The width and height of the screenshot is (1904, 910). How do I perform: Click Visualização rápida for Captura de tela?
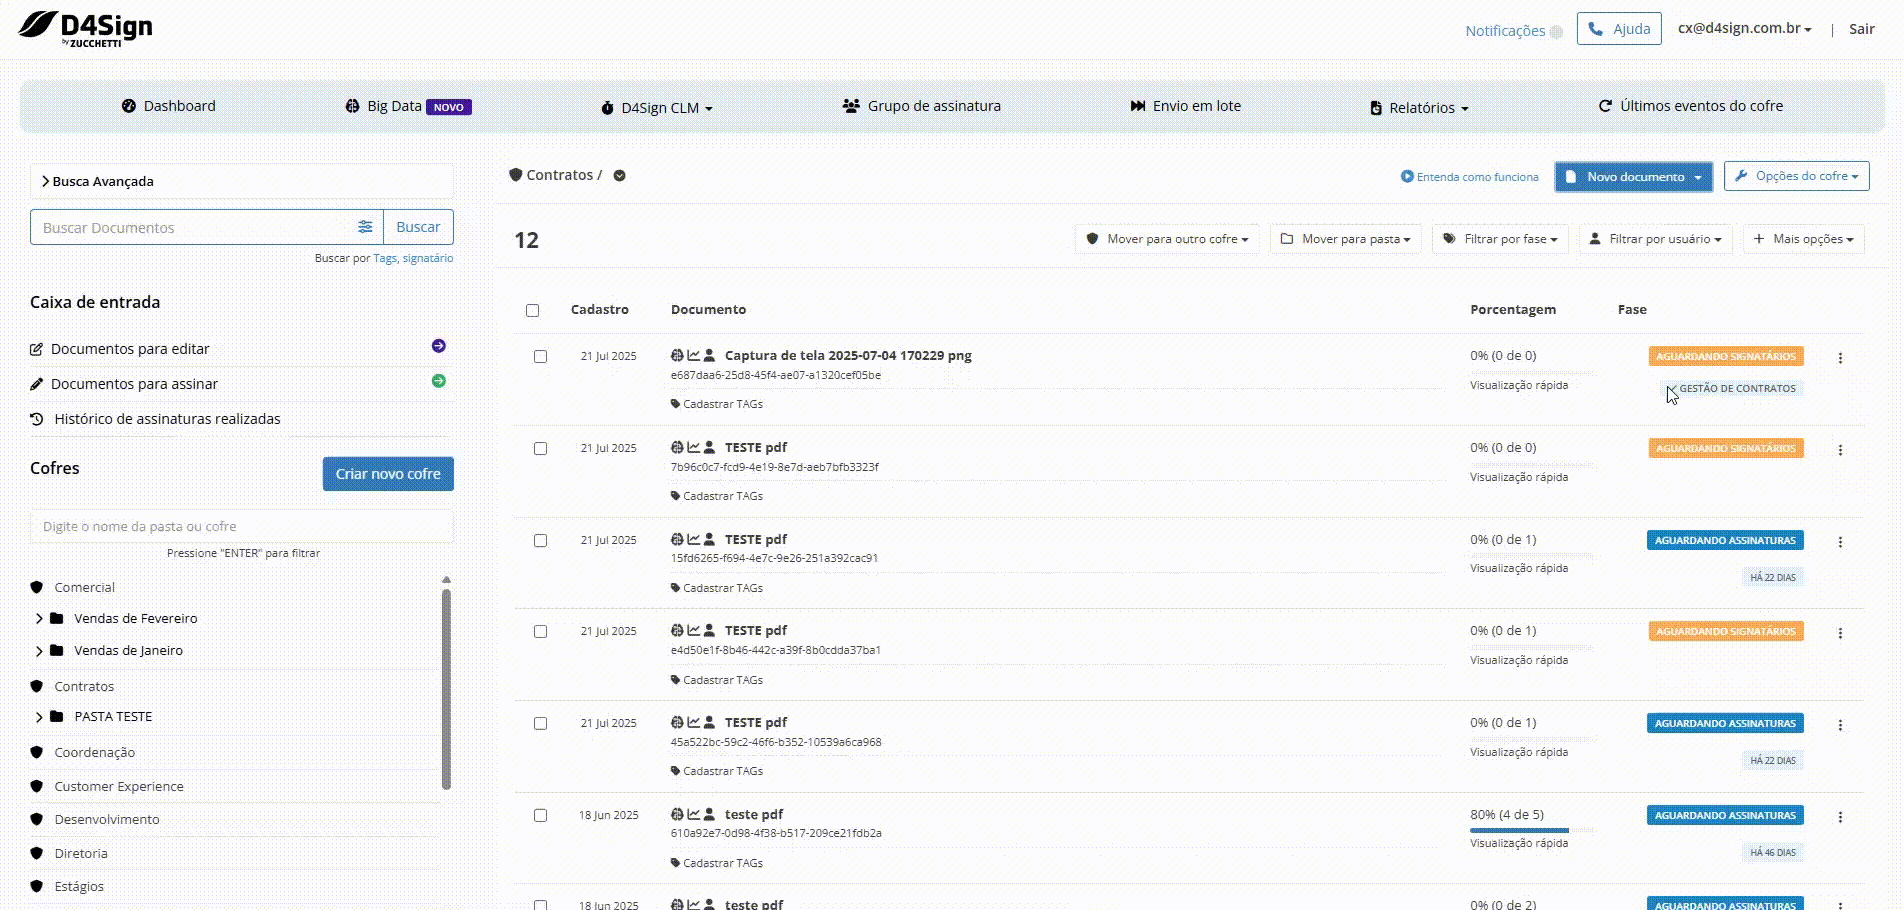click(1519, 385)
